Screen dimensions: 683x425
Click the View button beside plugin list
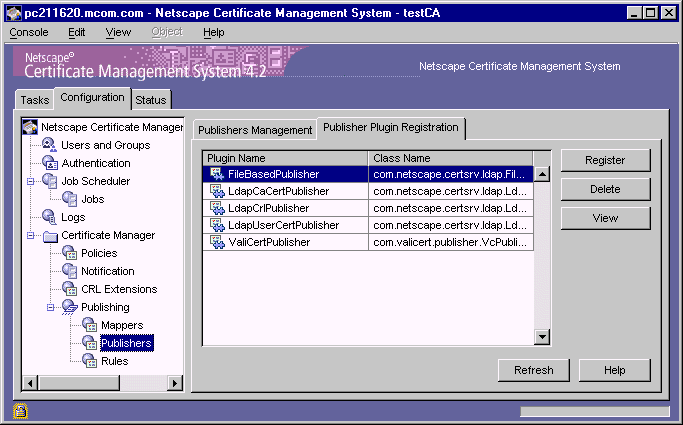pos(605,218)
